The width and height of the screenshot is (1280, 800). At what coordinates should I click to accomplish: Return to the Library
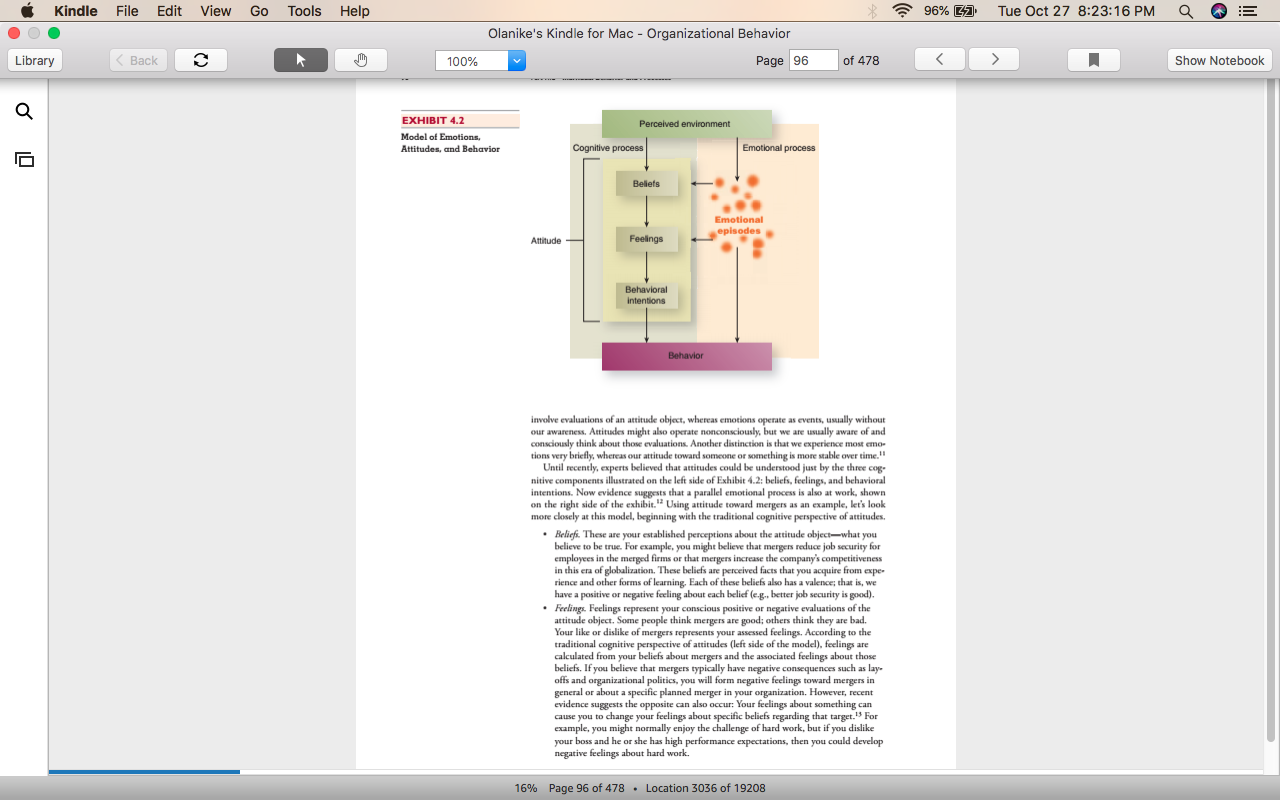click(35, 60)
